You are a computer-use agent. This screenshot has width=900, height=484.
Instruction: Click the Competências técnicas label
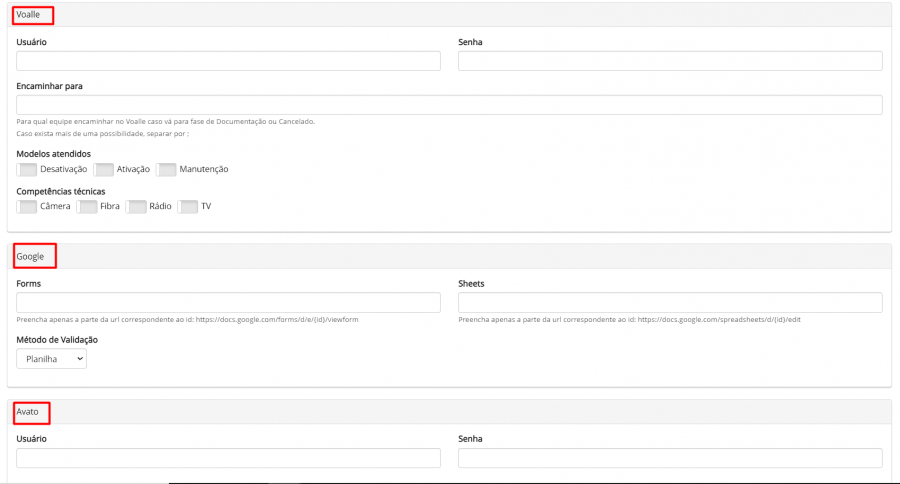point(61,191)
